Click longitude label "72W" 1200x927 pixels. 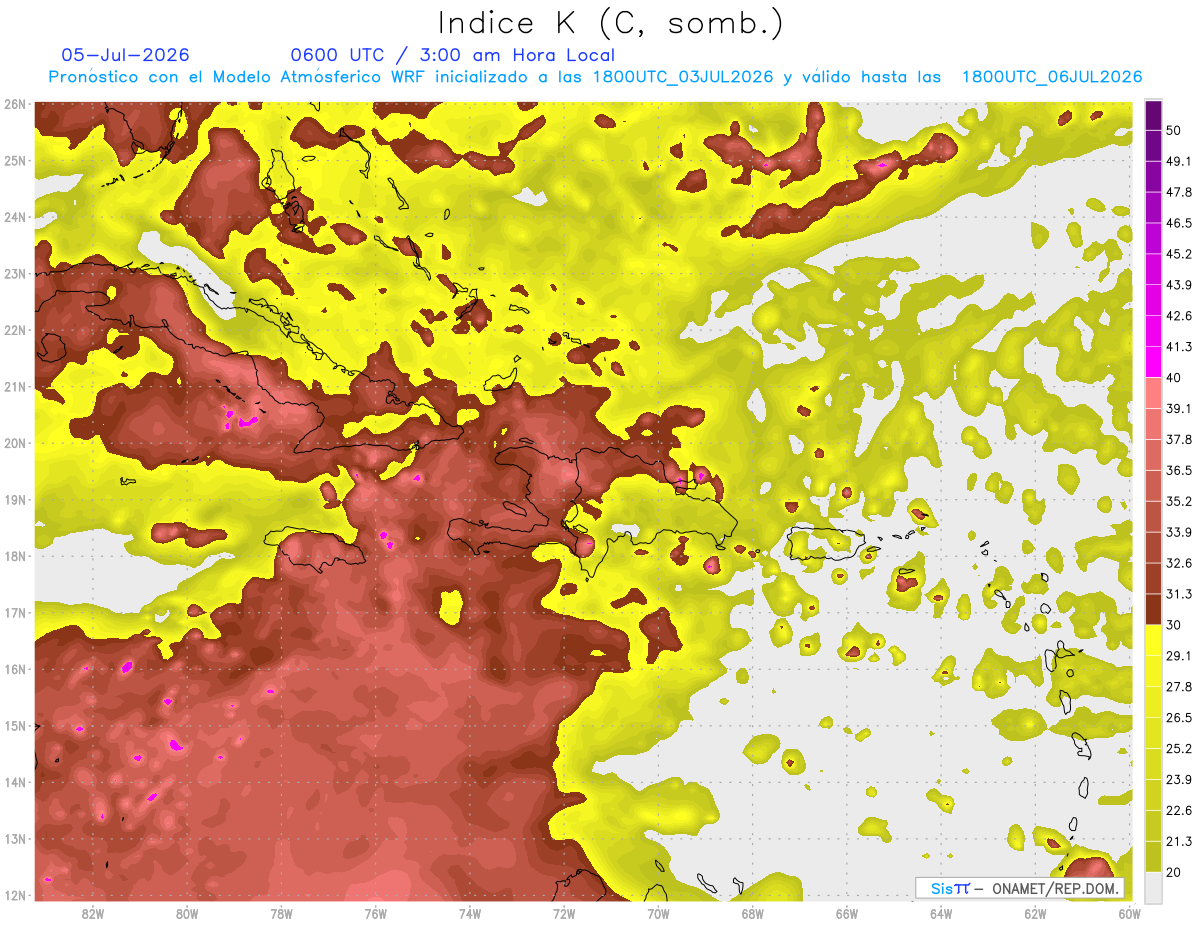pyautogui.click(x=564, y=914)
